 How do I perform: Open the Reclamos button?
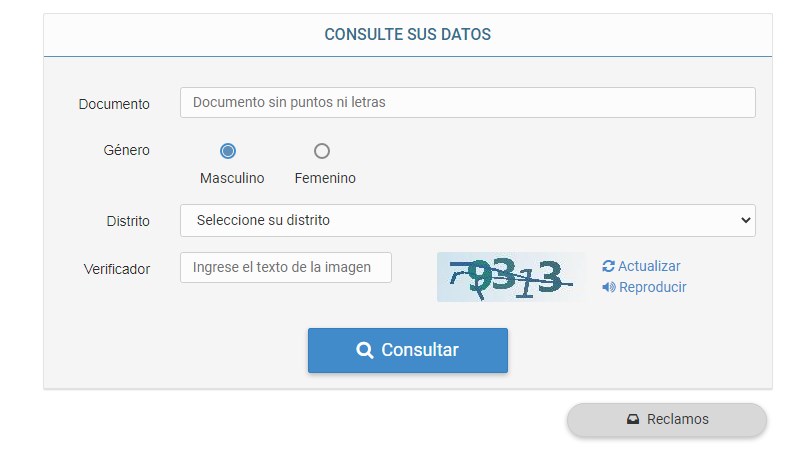(x=667, y=419)
